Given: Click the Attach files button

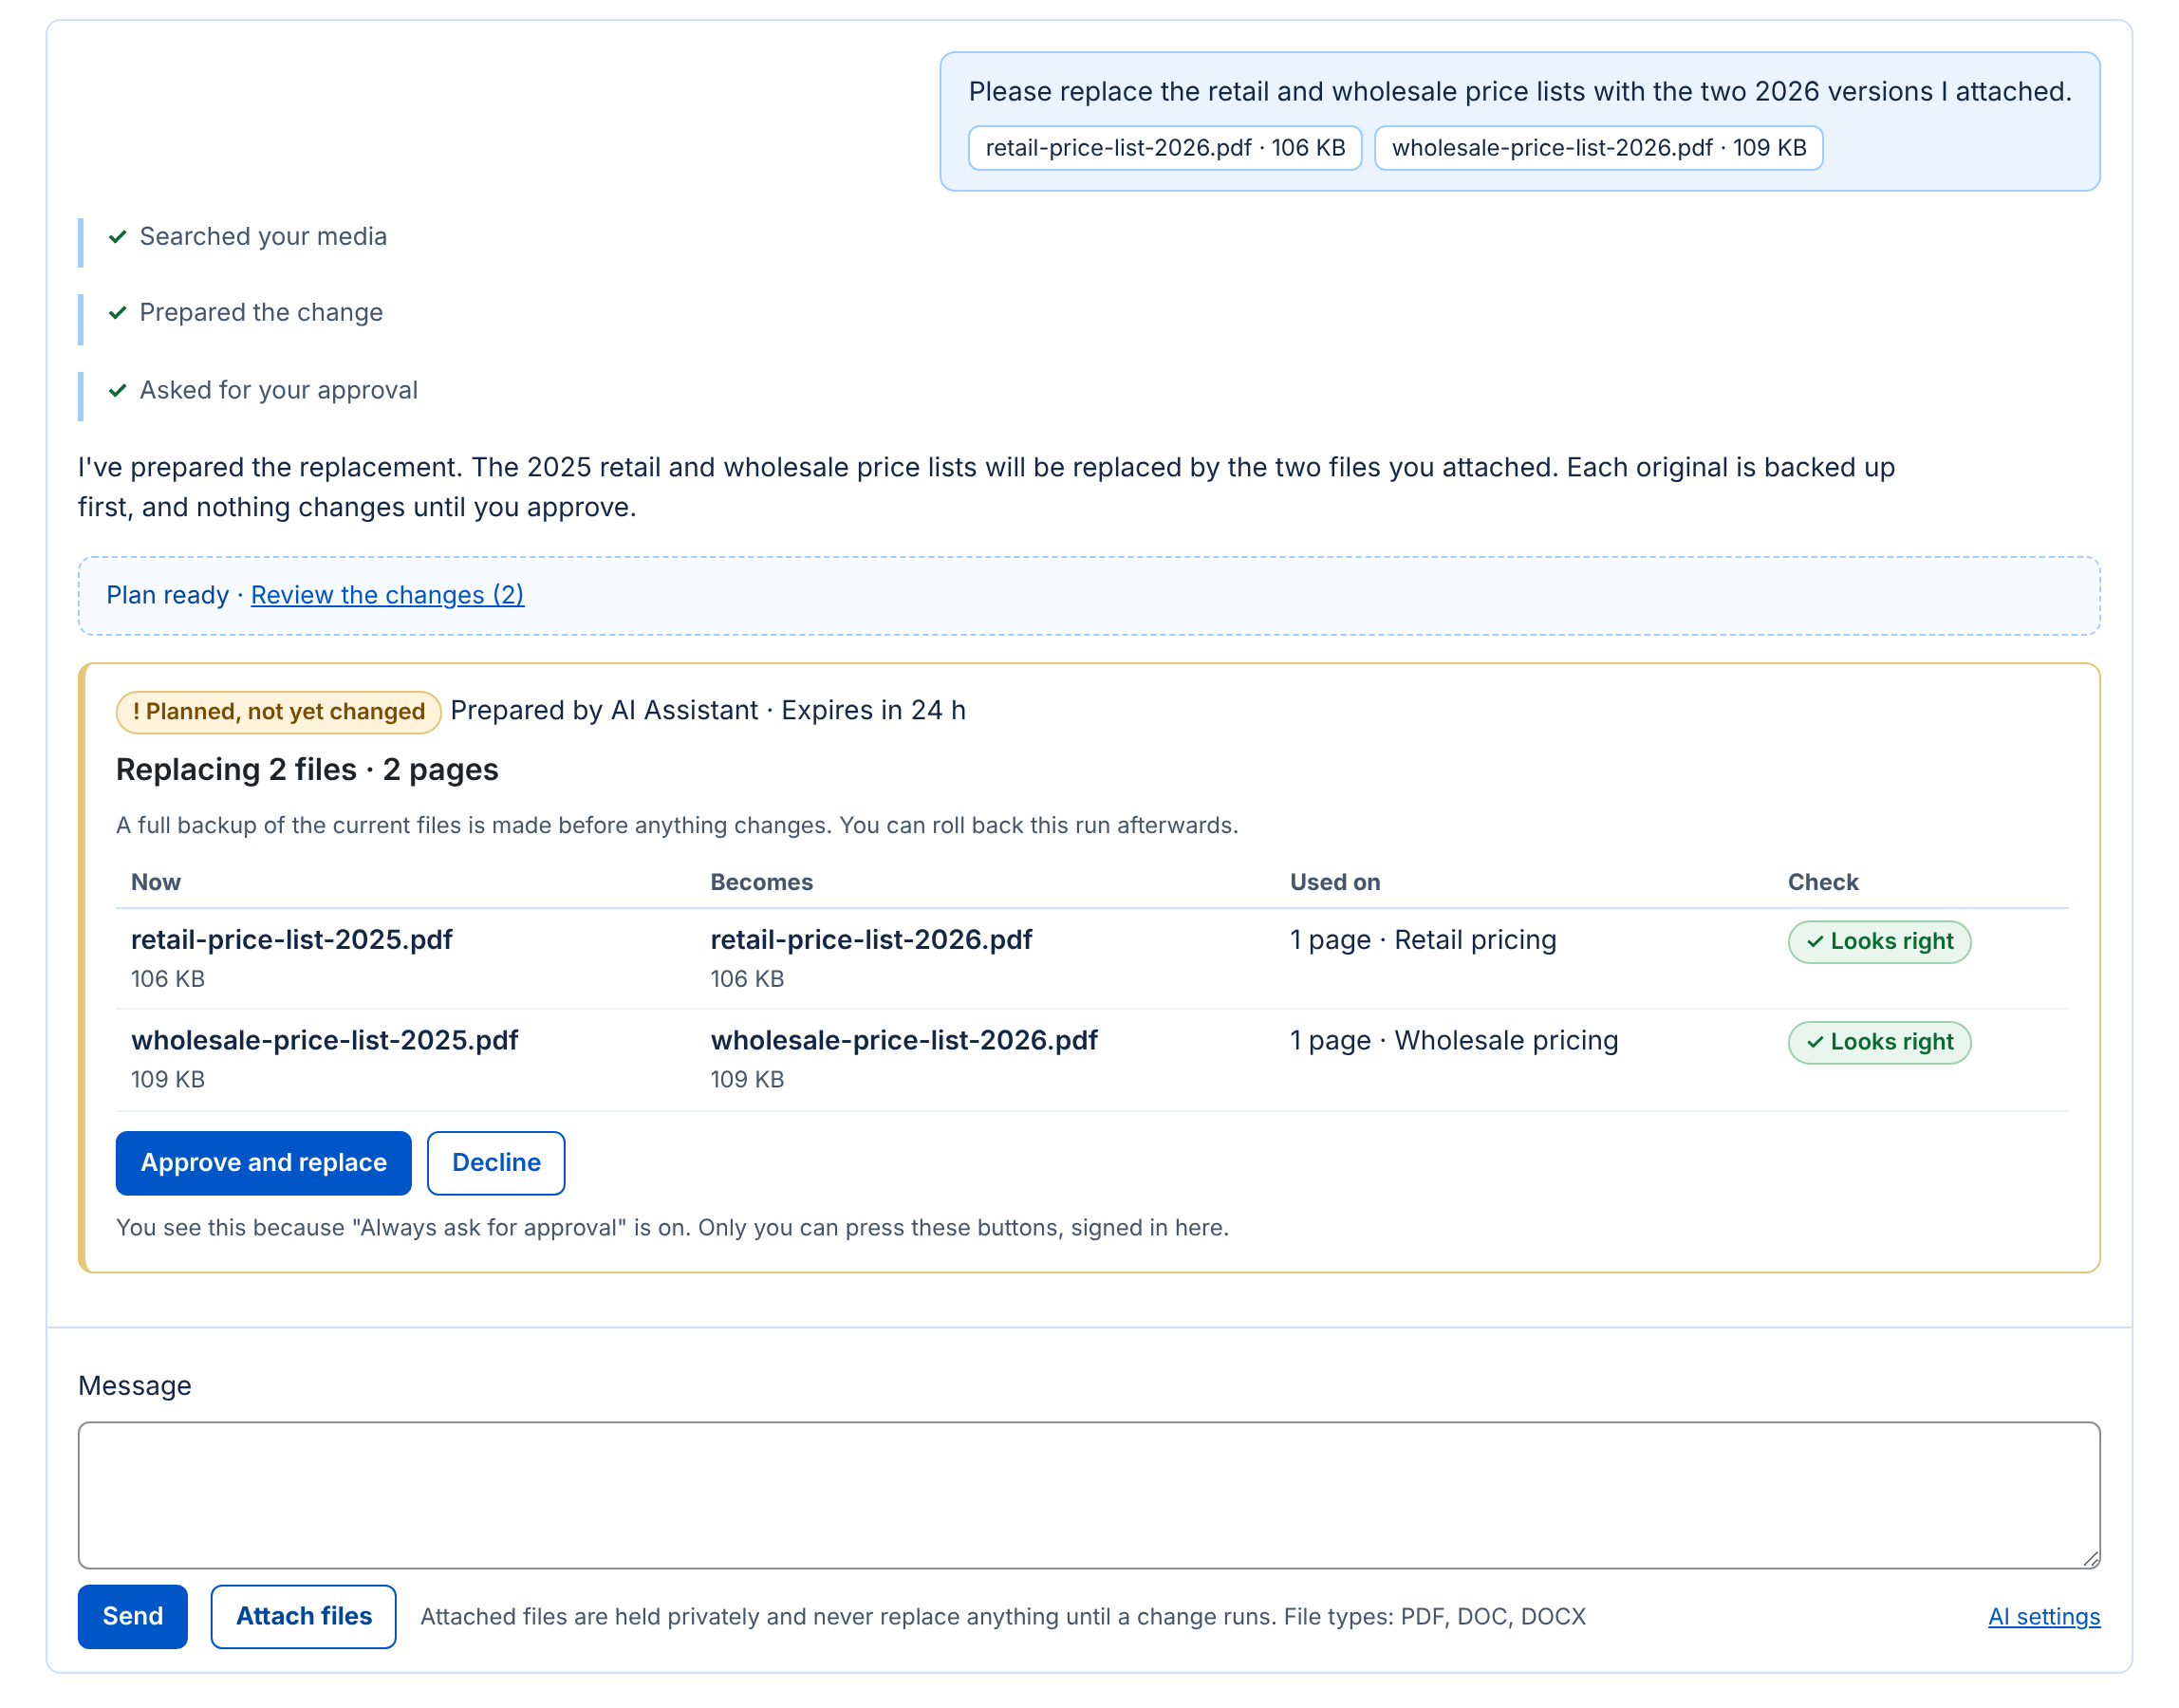Looking at the screenshot, I should click(304, 1615).
